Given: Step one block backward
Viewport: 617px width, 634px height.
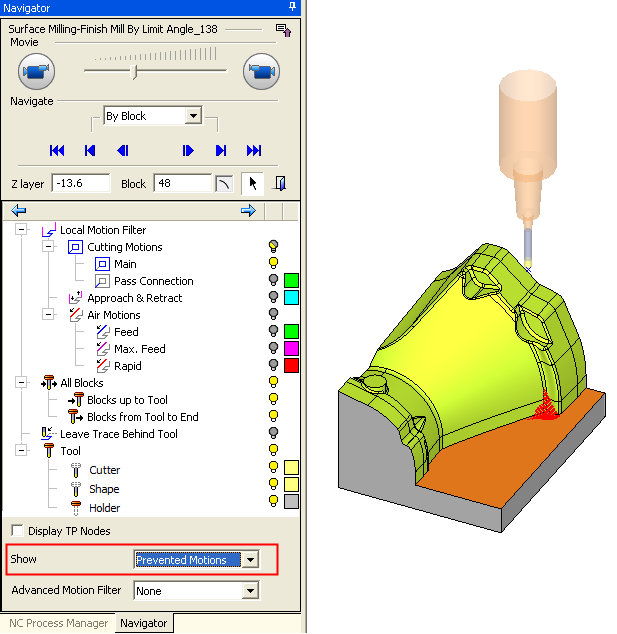Looking at the screenshot, I should 123,151.
